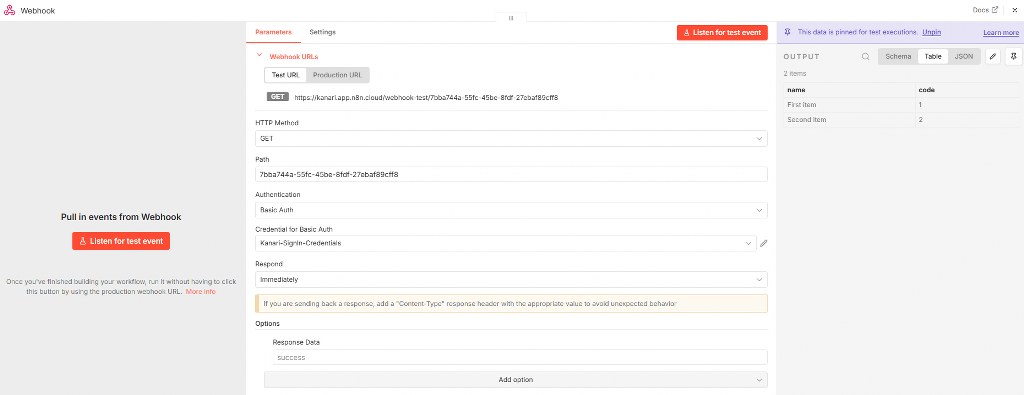Open the Credential for Basic Auth dropdown
1024x395 pixels.
click(x=505, y=243)
